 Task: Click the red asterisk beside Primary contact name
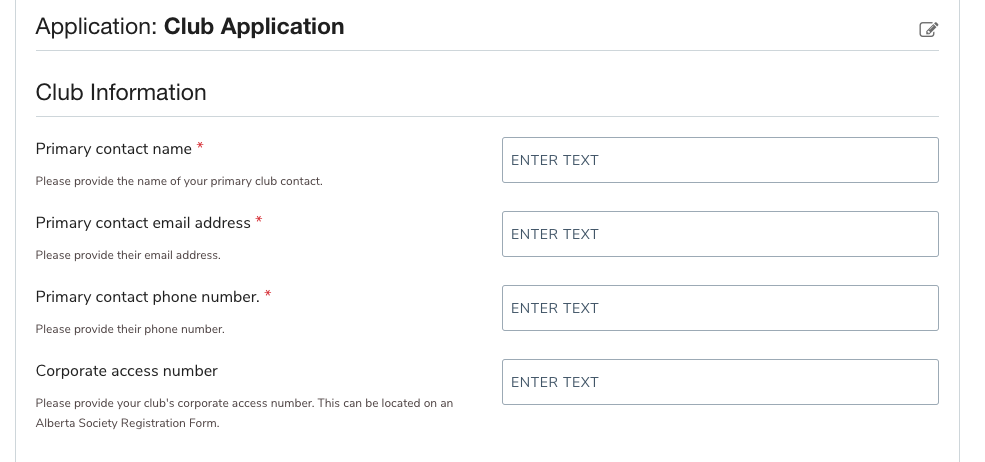[x=200, y=147]
